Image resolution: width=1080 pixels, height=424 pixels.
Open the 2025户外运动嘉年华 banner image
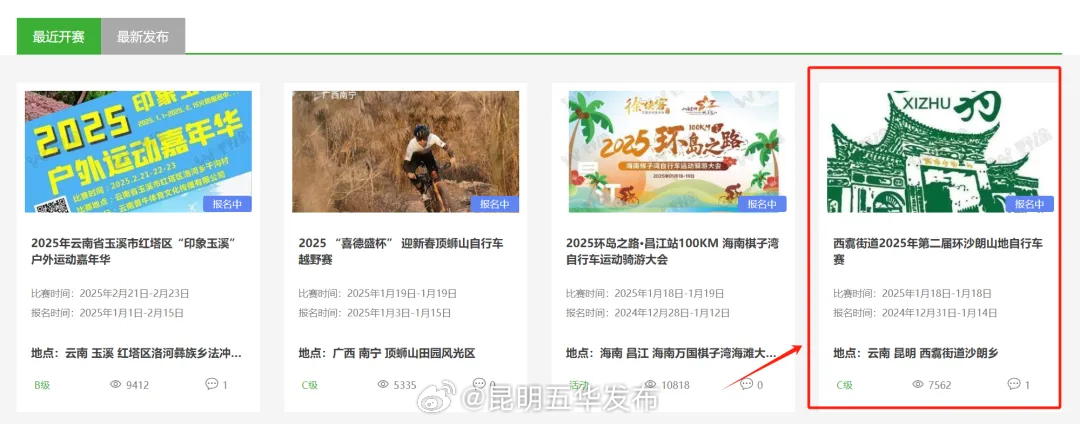tap(138, 151)
